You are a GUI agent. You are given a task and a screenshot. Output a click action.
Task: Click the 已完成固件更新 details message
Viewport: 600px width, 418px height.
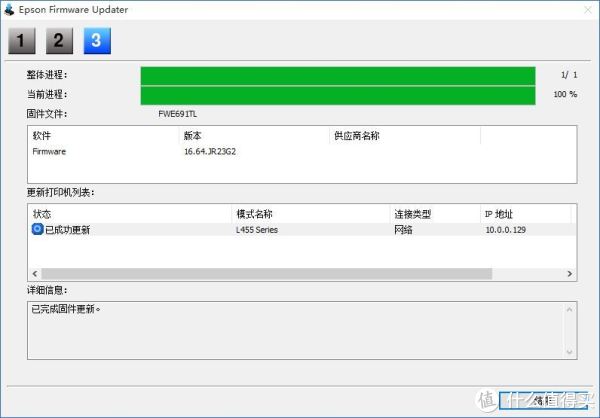(65, 309)
